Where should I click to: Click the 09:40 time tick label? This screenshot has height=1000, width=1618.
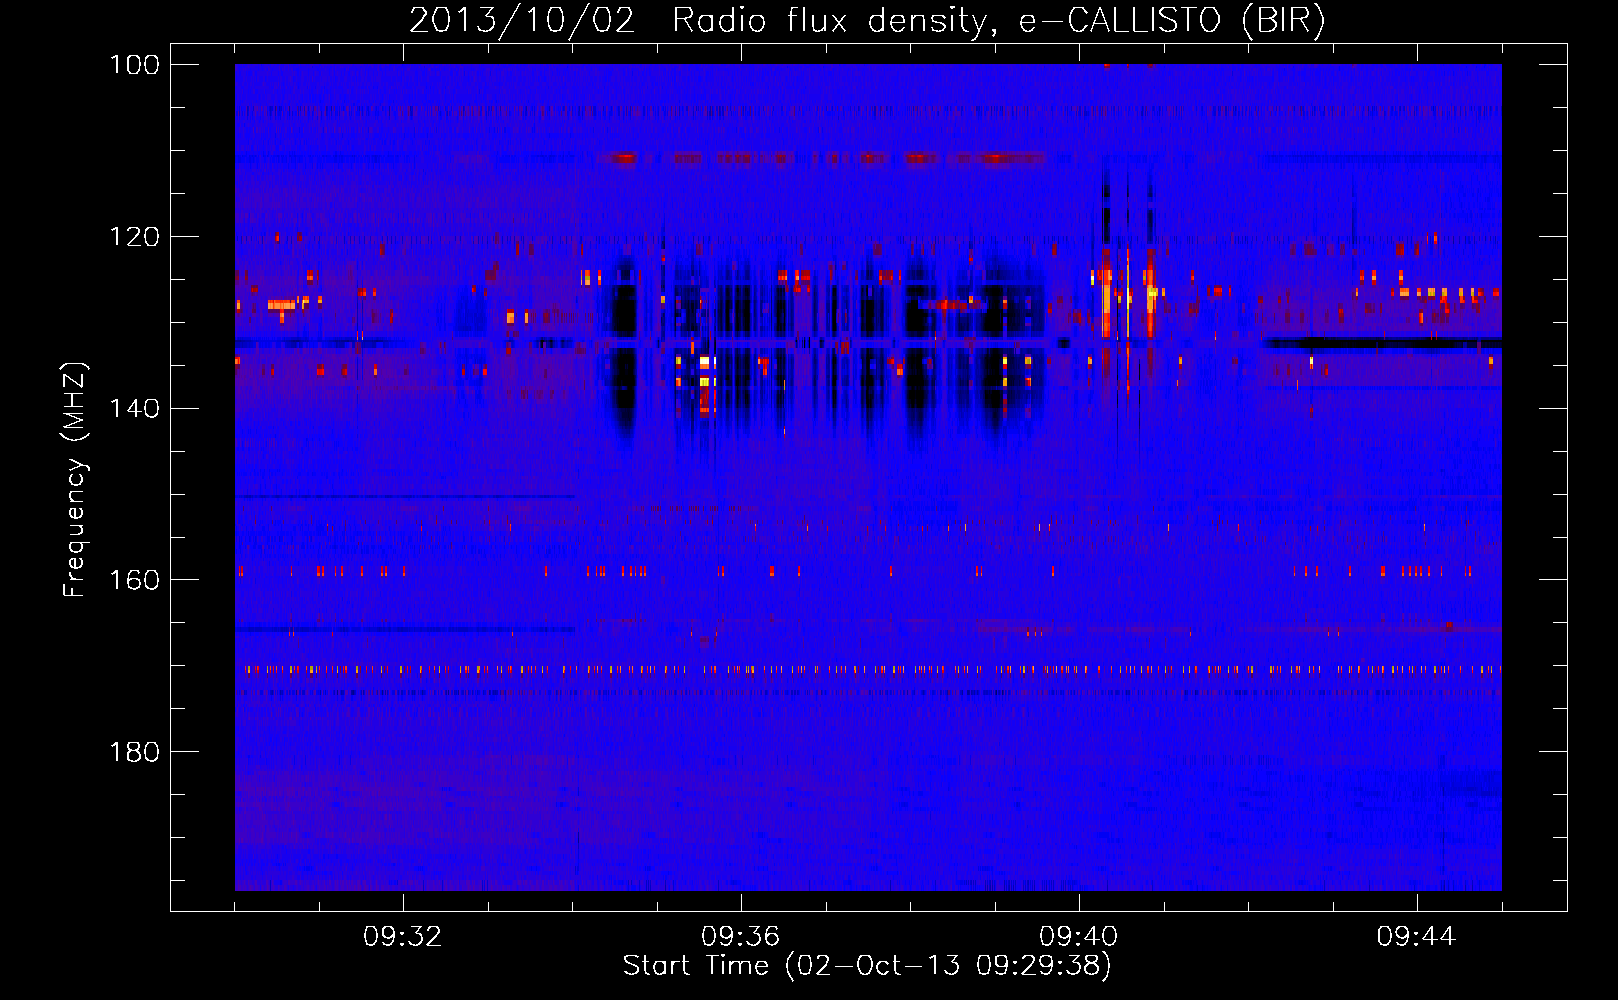pyautogui.click(x=1079, y=937)
